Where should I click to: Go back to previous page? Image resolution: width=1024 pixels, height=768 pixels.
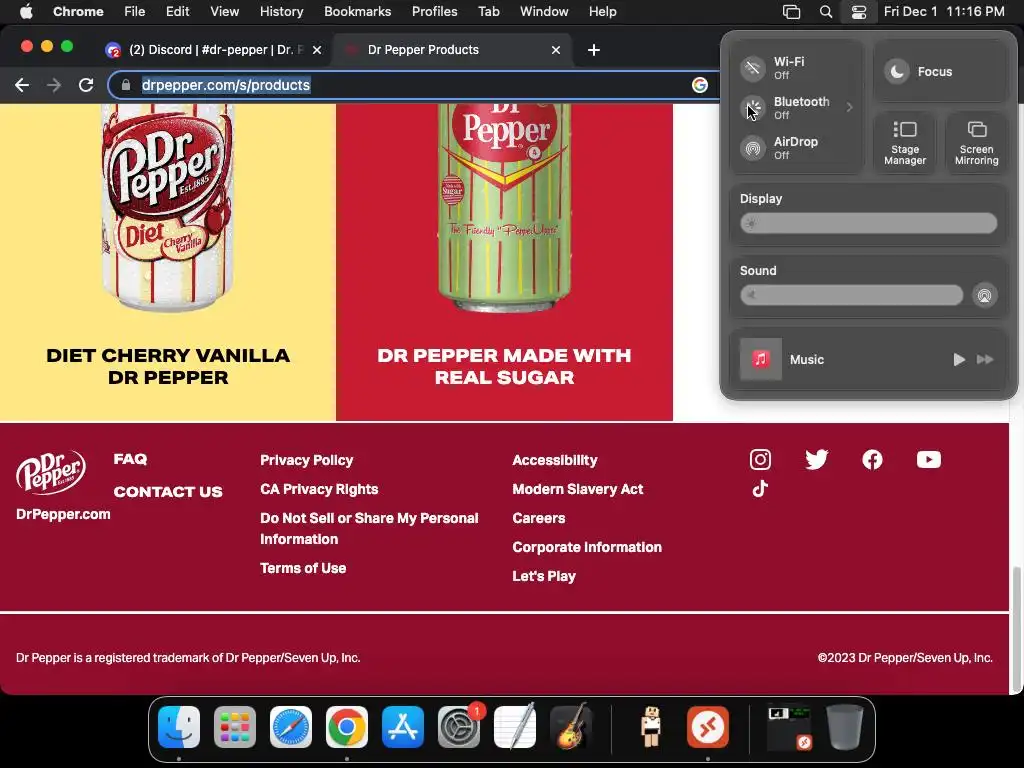coord(22,85)
